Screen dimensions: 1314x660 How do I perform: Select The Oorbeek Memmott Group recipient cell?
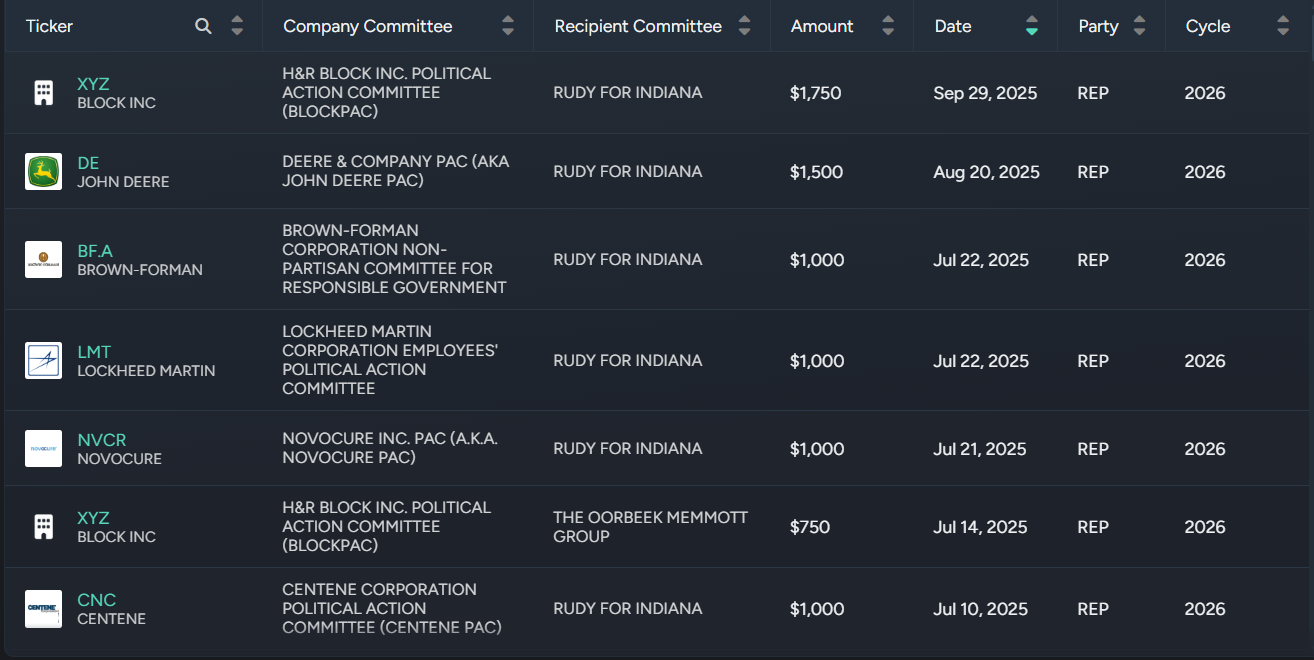[x=650, y=527]
